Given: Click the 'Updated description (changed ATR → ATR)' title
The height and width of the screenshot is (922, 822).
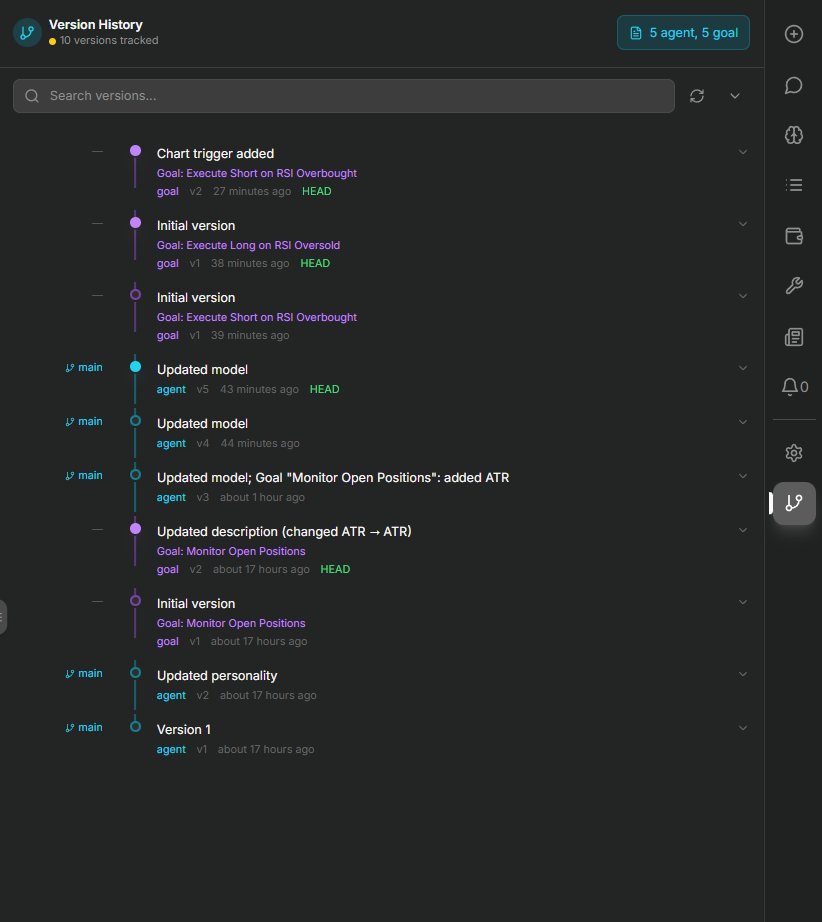Looking at the screenshot, I should [x=284, y=532].
